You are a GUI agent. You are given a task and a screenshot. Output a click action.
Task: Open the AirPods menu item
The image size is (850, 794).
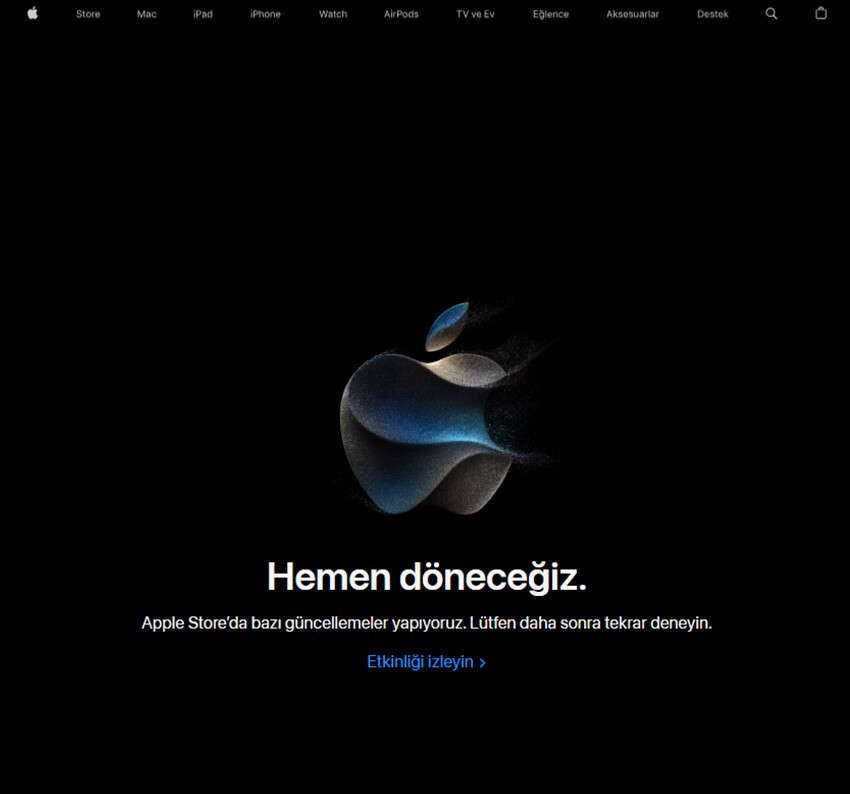401,14
